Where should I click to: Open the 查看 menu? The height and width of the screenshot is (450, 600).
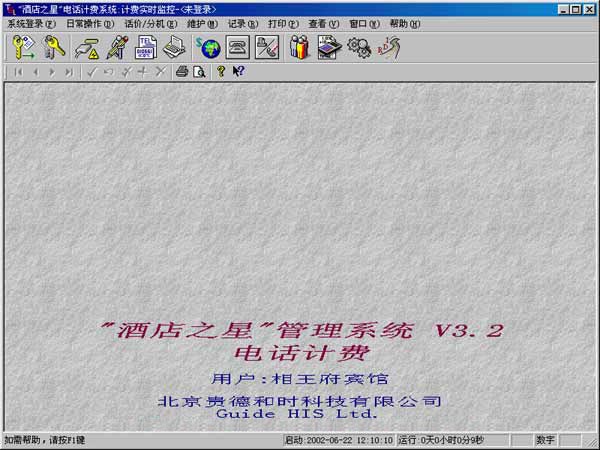(324, 24)
